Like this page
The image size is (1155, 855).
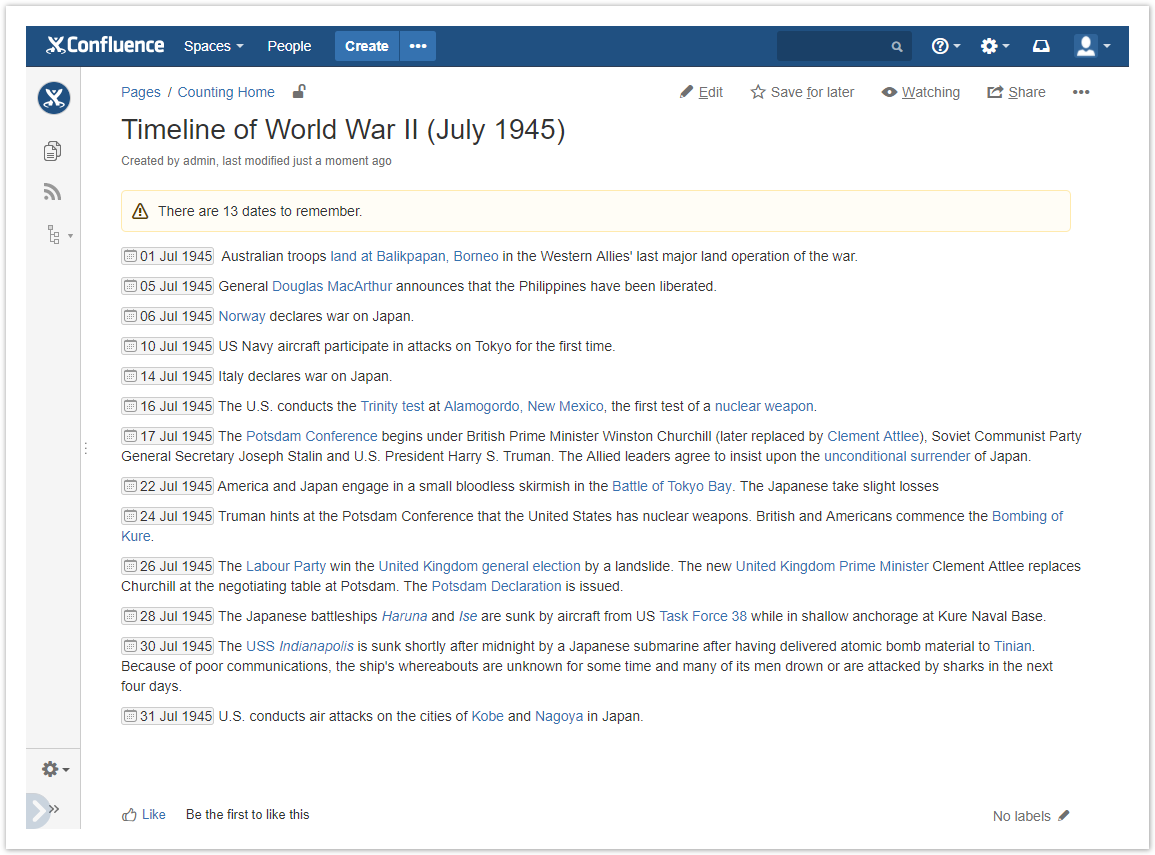(144, 814)
